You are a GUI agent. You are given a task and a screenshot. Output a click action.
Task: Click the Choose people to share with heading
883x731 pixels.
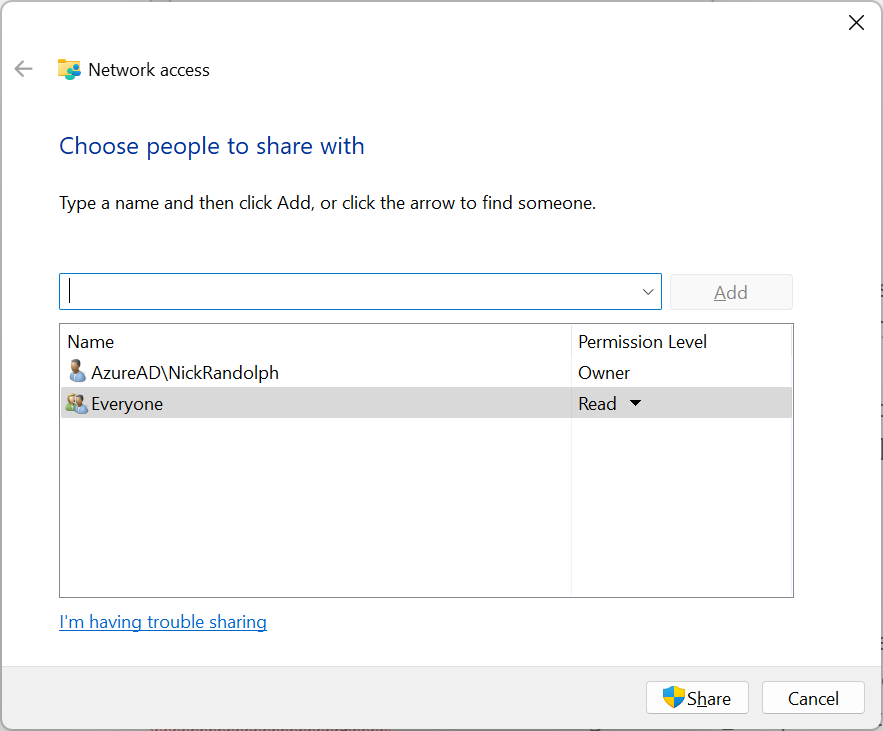click(x=212, y=146)
